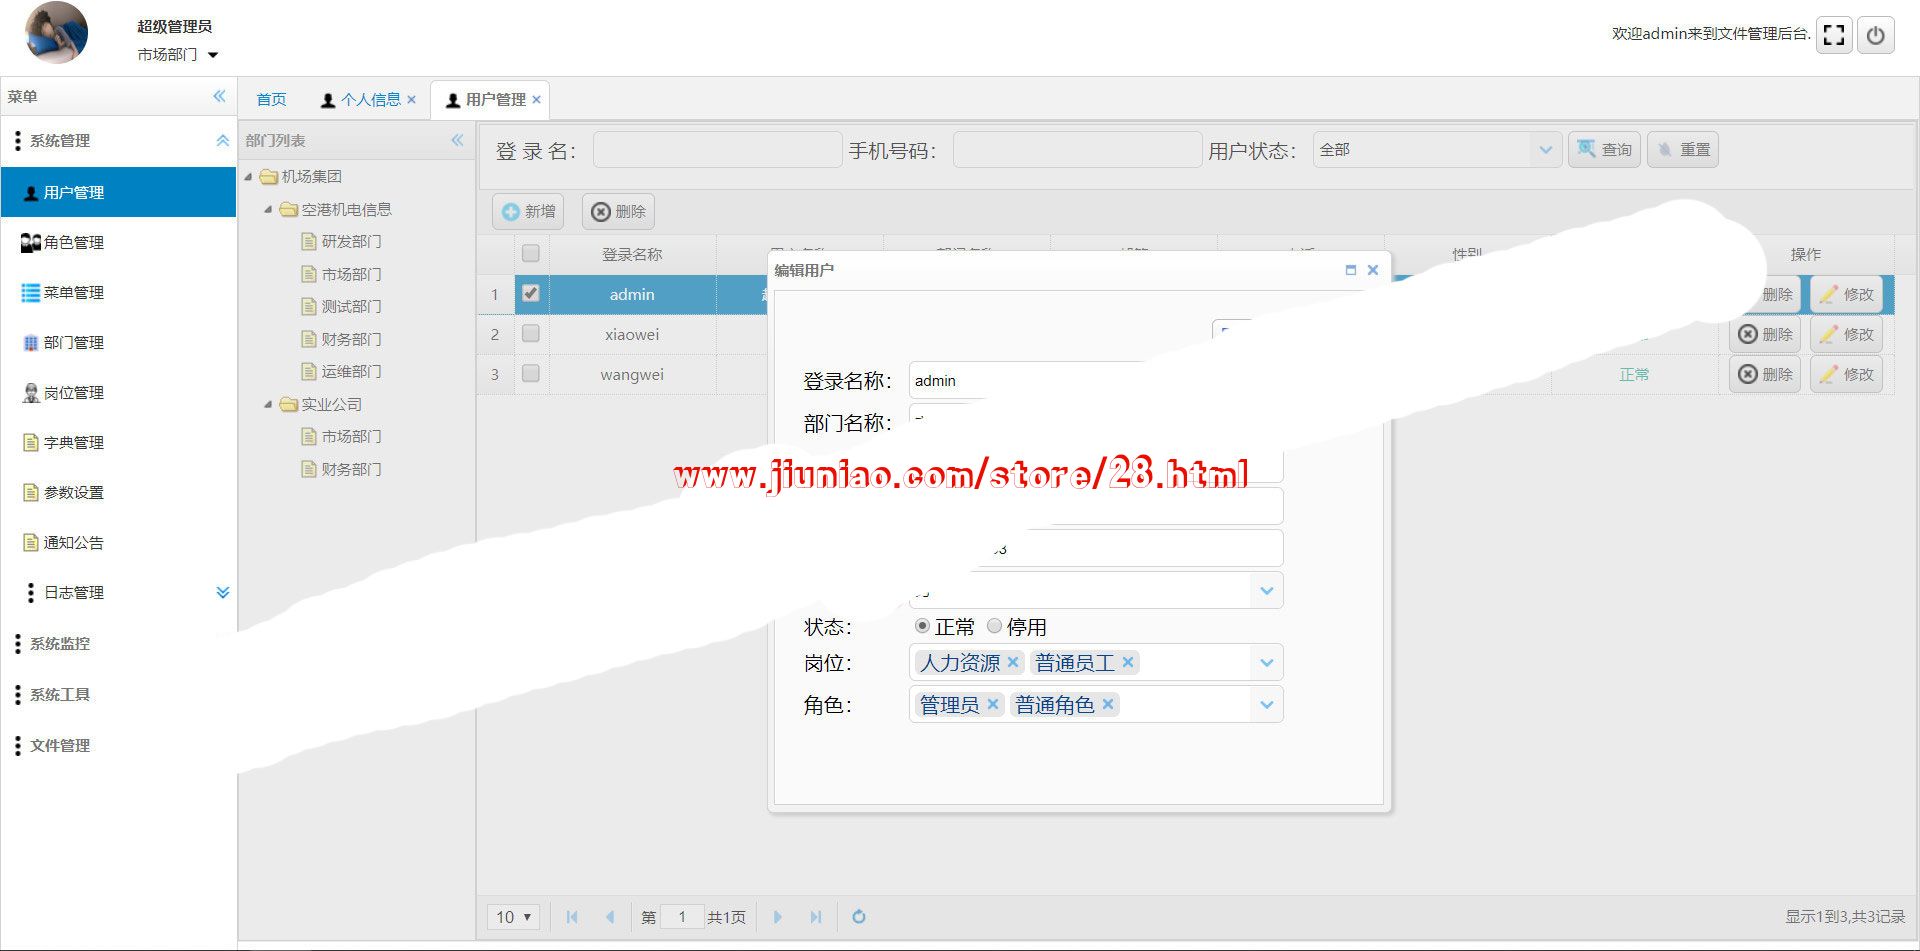Image resolution: width=1920 pixels, height=951 pixels.
Task: Select 研发部门 in the department tree
Action: point(351,241)
